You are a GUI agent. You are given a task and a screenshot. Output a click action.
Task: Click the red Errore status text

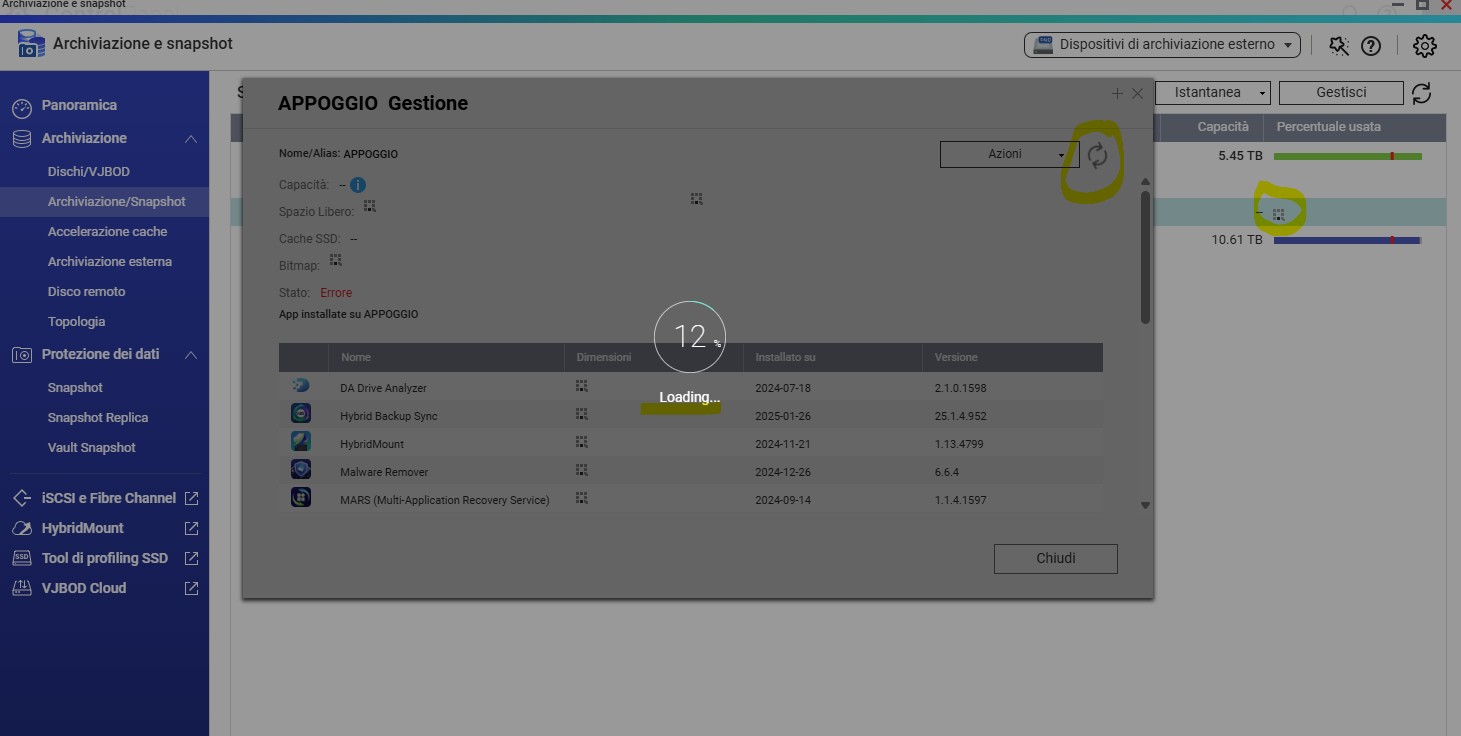[x=336, y=293]
